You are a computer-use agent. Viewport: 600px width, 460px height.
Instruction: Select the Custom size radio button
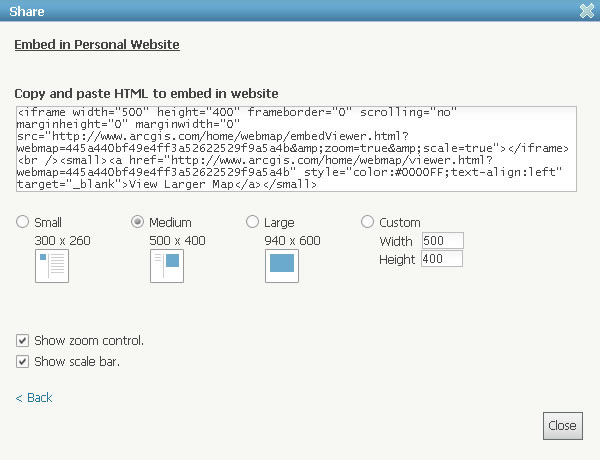[x=368, y=222]
